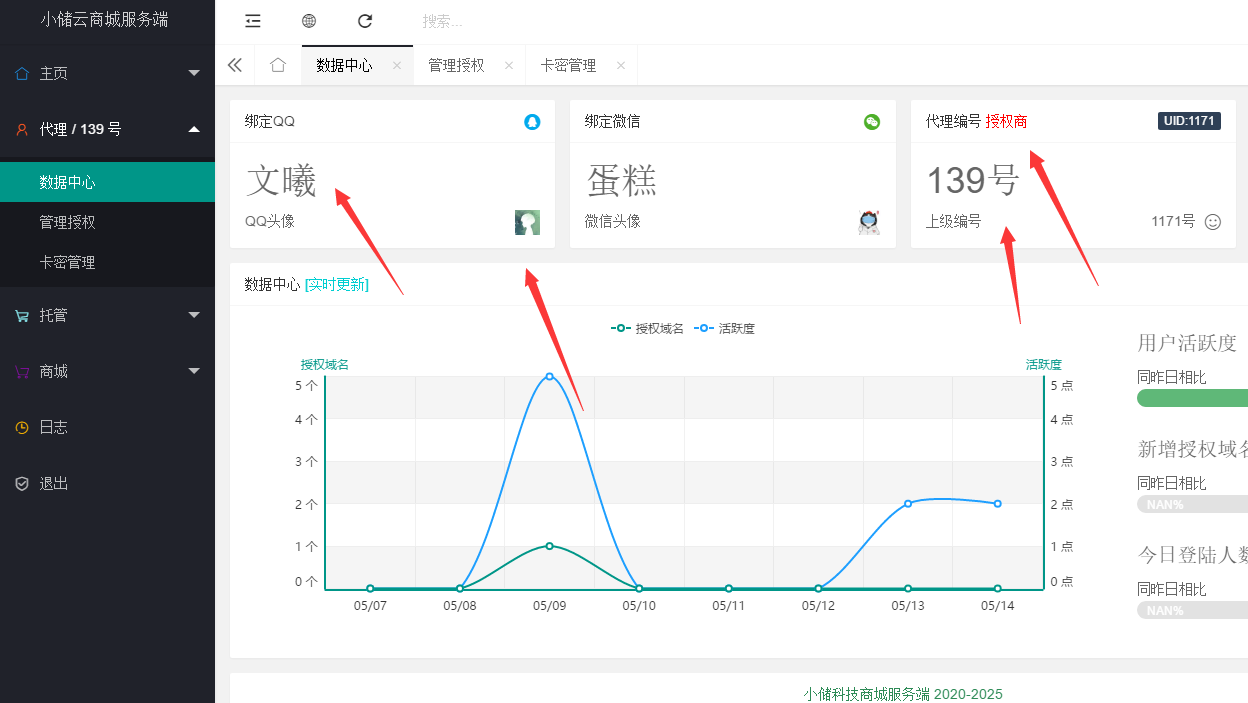Click the smiley icon beside 1171号
The width and height of the screenshot is (1248, 703).
1213,222
